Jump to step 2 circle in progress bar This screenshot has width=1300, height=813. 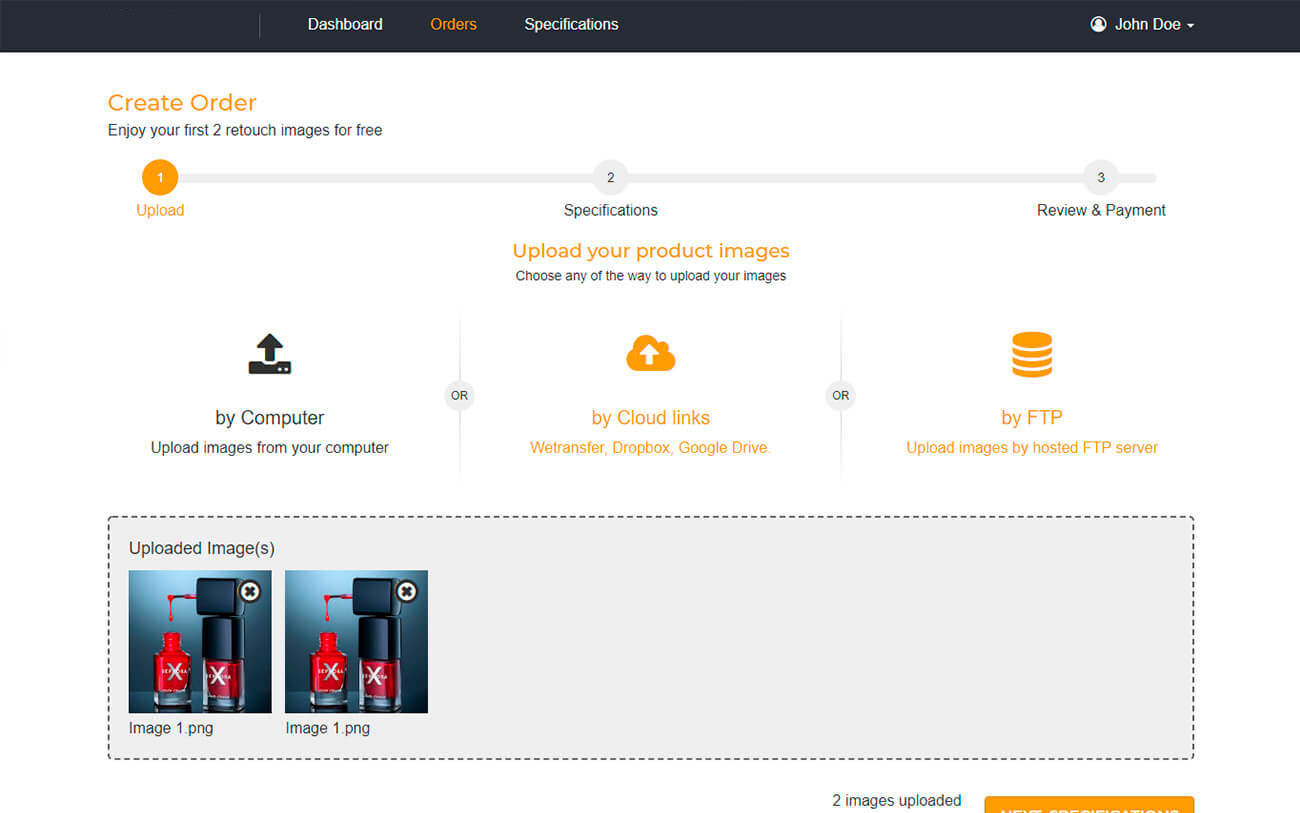610,178
